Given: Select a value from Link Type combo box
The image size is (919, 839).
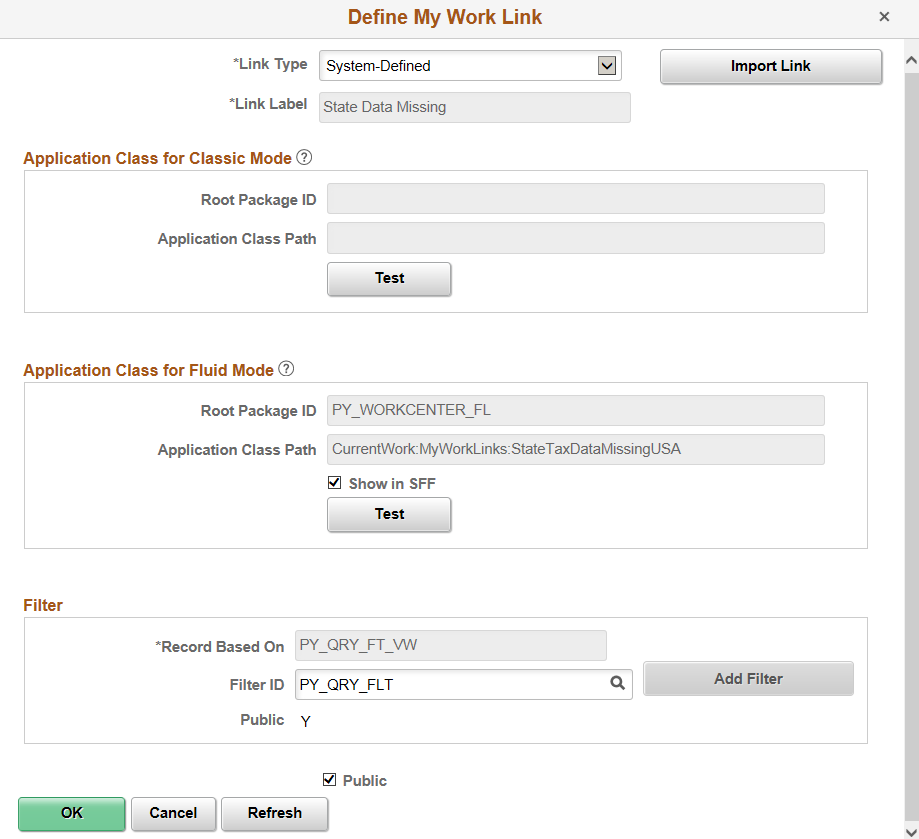Looking at the screenshot, I should [x=470, y=65].
